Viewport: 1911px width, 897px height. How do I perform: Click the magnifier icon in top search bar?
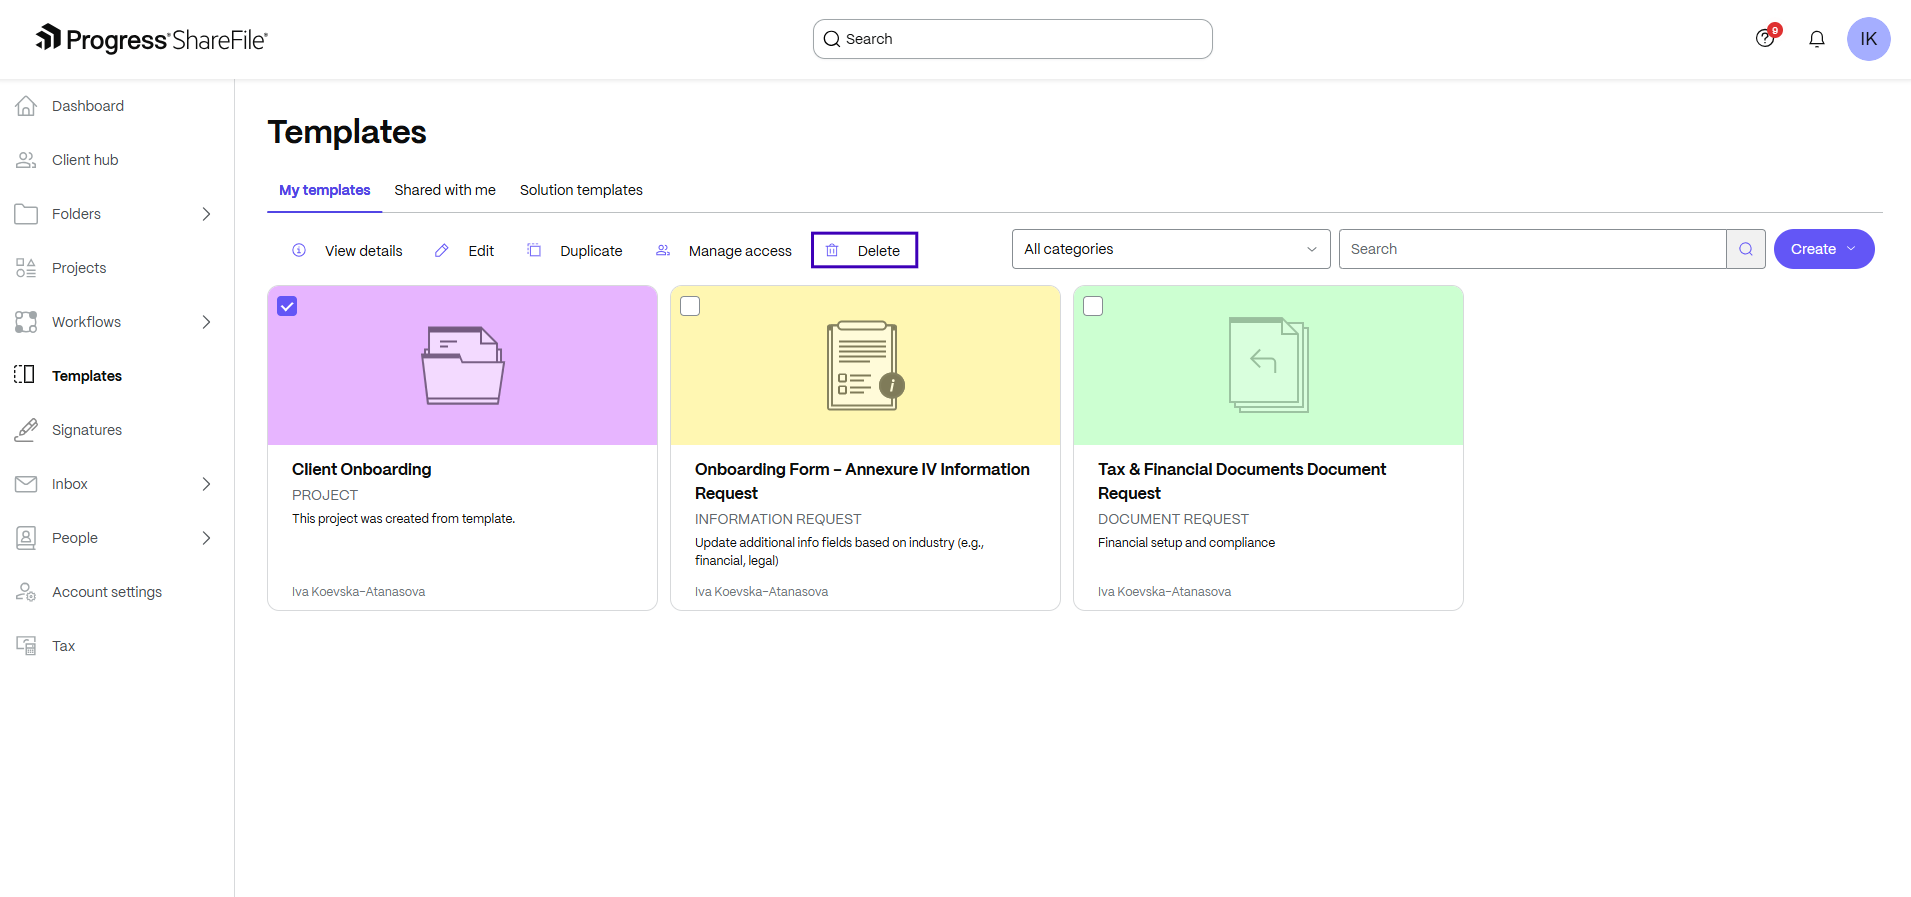(832, 39)
